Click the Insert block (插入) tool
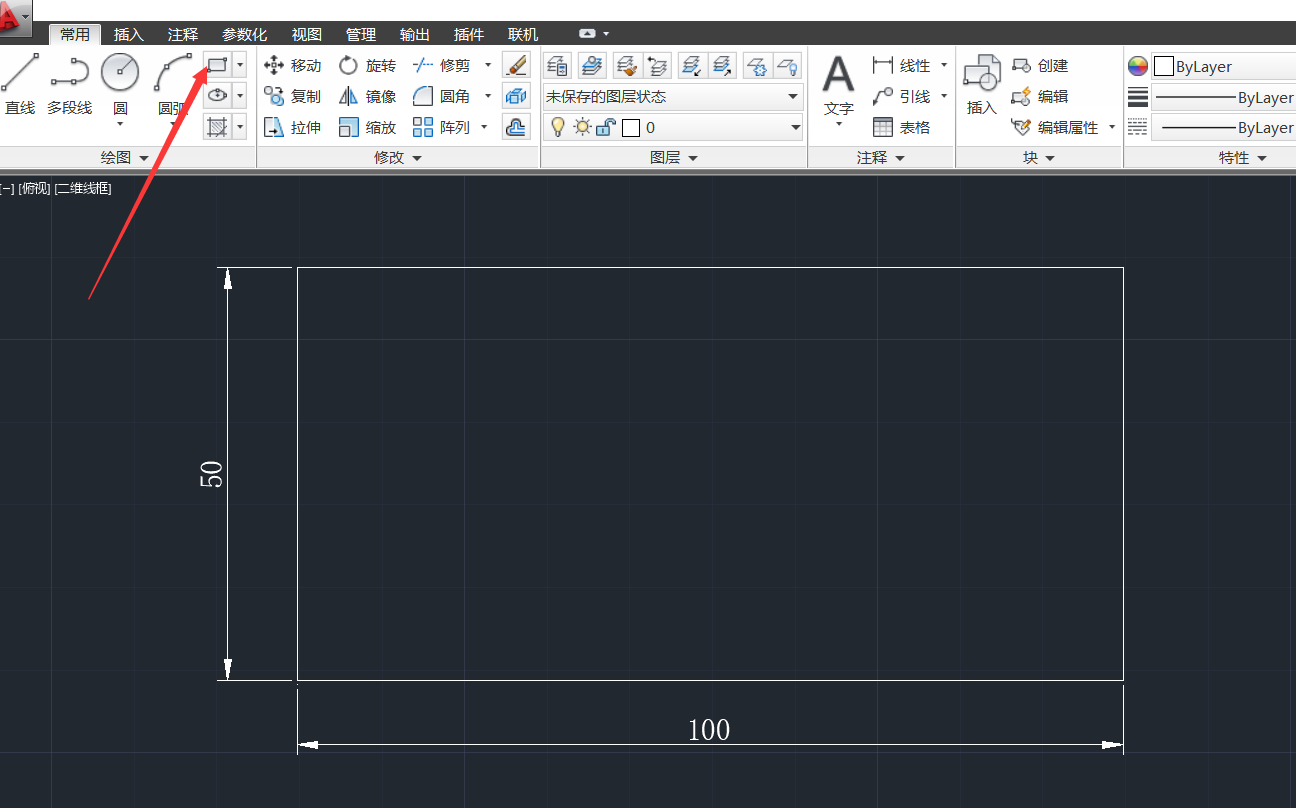 pos(982,86)
